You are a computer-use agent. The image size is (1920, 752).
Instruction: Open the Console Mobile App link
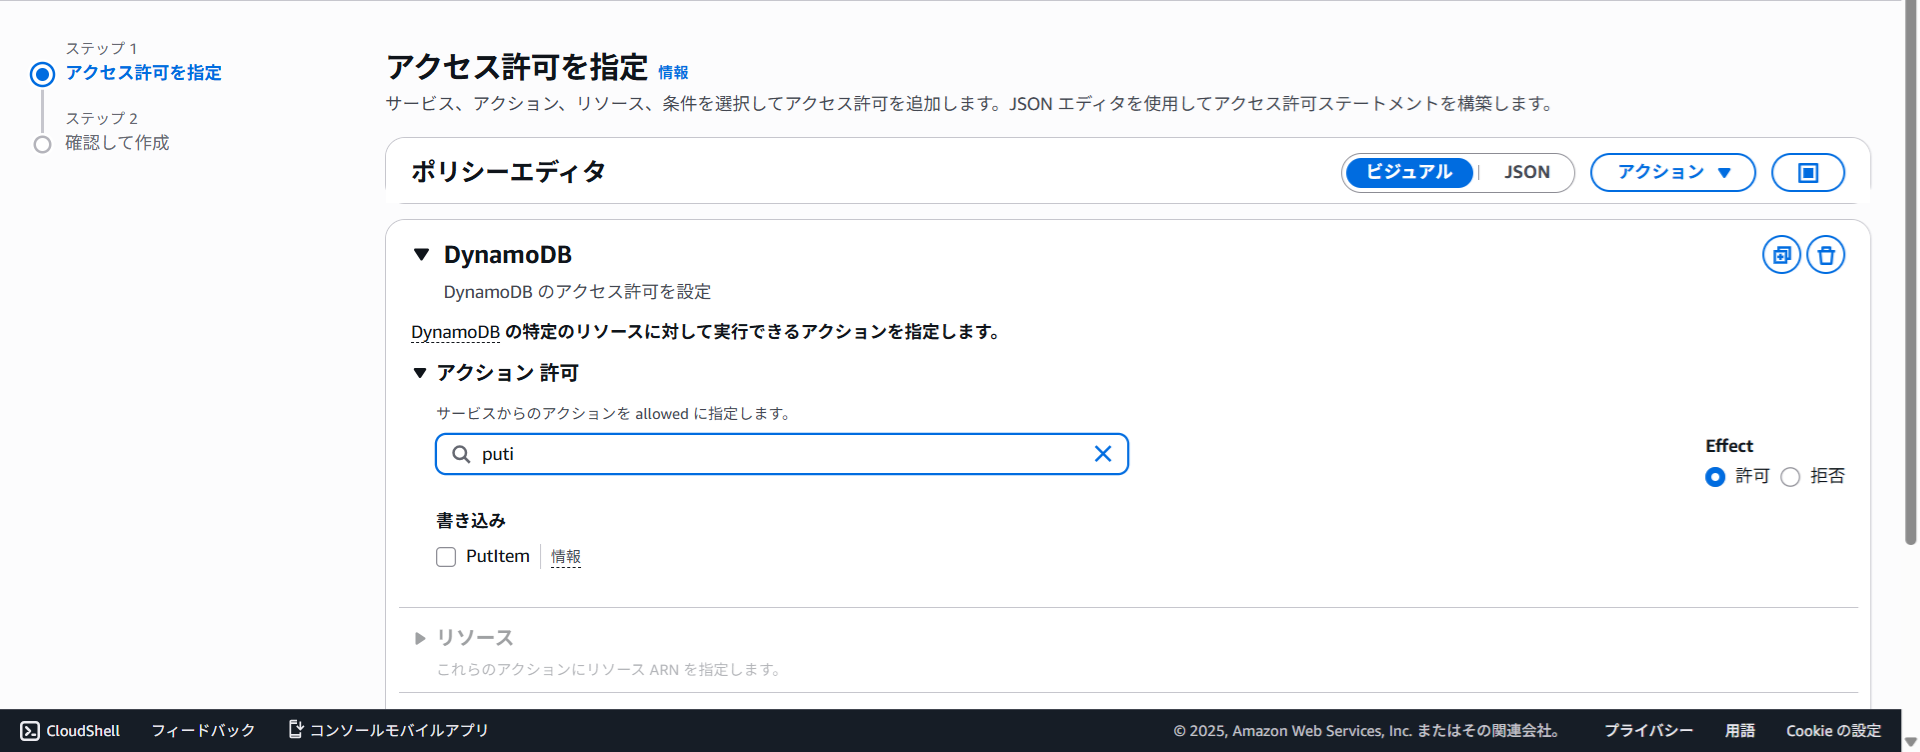pyautogui.click(x=388, y=731)
